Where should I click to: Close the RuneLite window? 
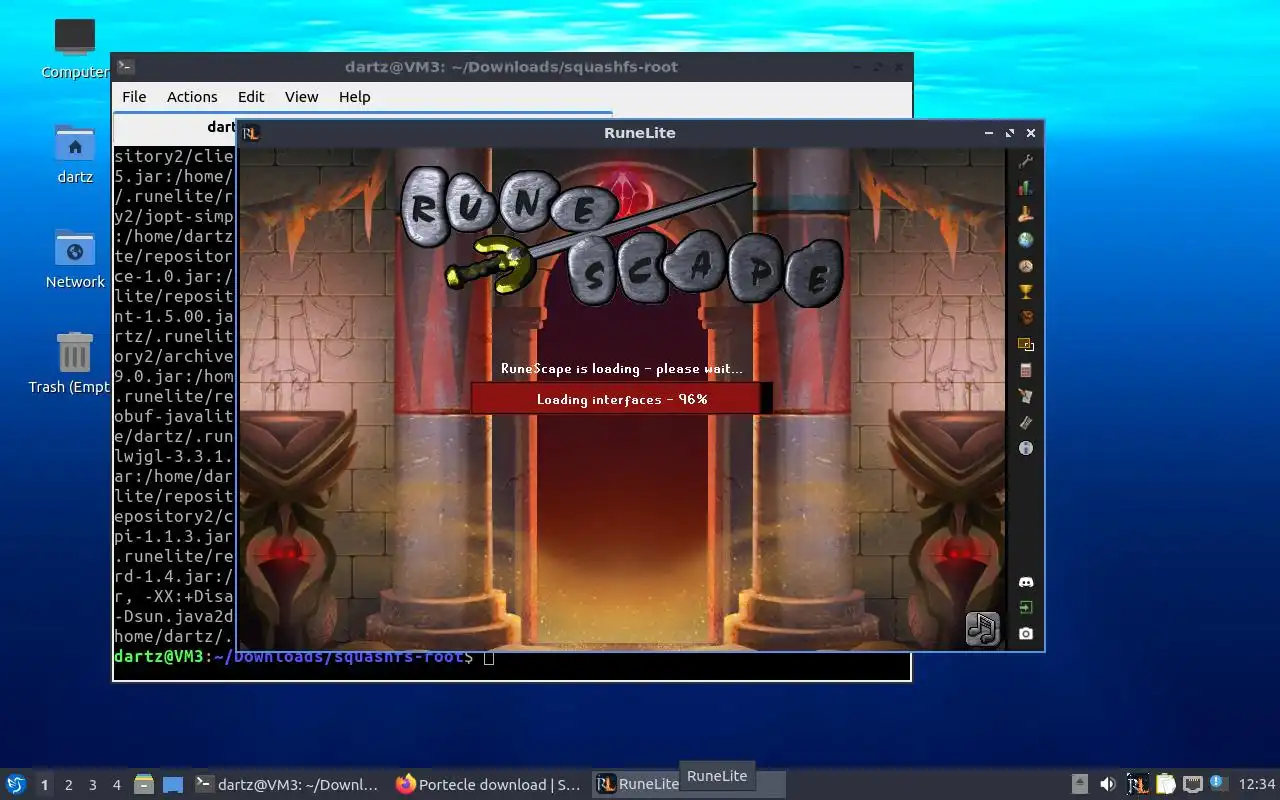pyautogui.click(x=1031, y=133)
